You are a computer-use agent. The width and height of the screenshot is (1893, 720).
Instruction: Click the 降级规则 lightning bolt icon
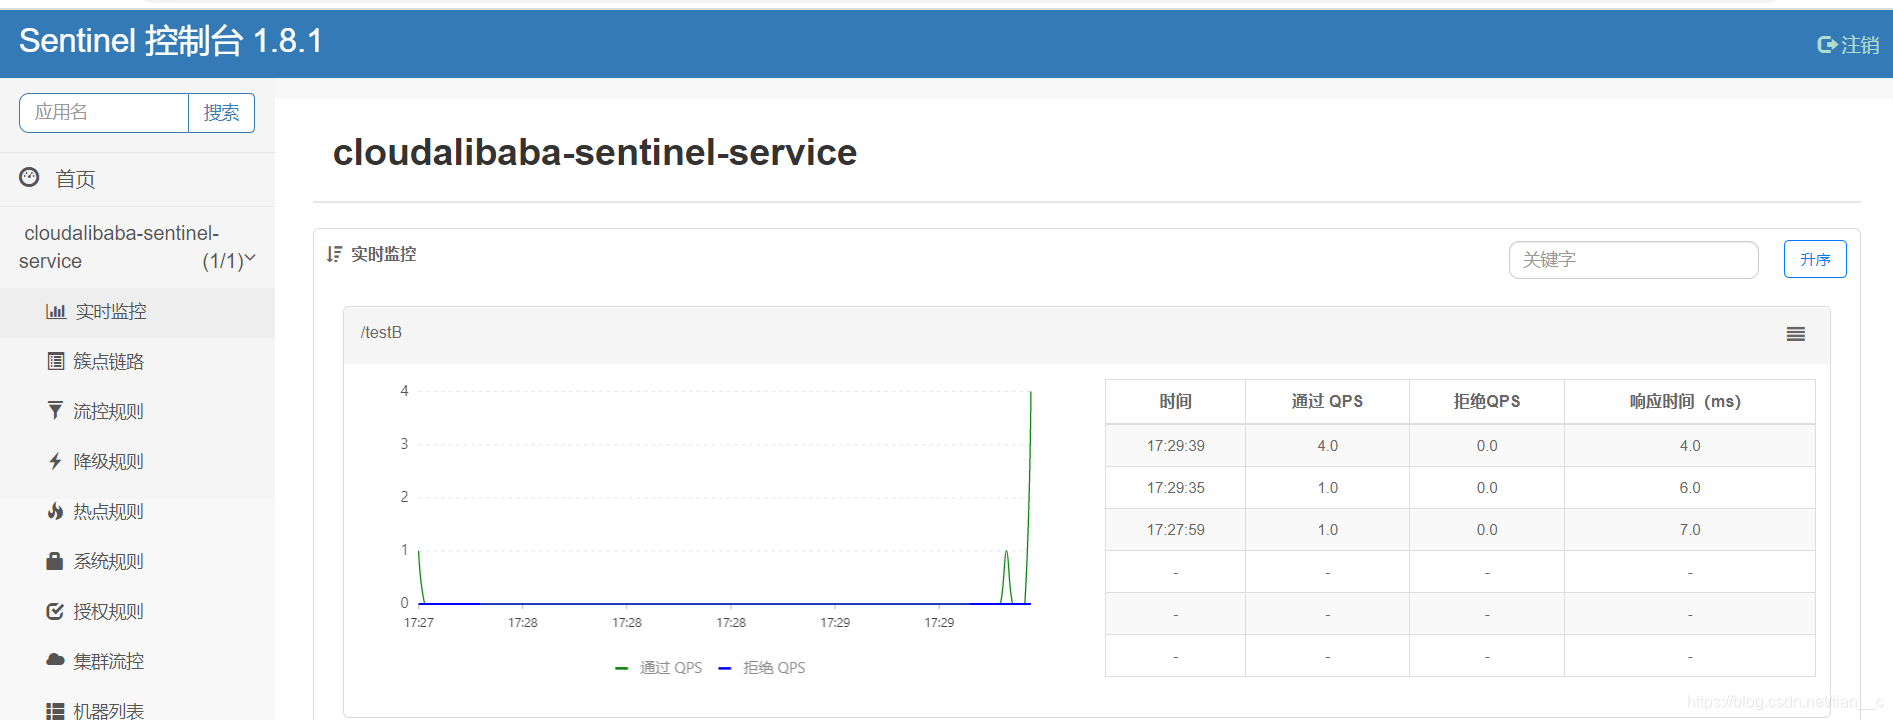55,461
